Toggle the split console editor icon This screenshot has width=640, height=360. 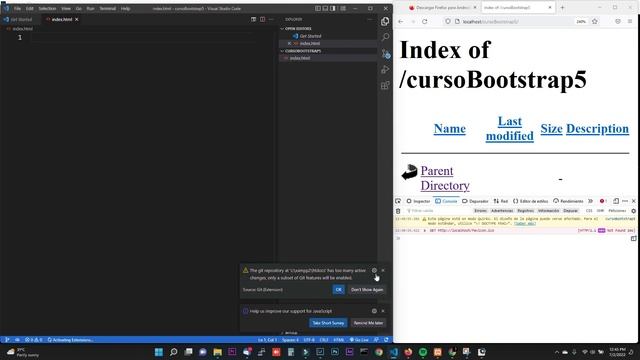tap(633, 238)
